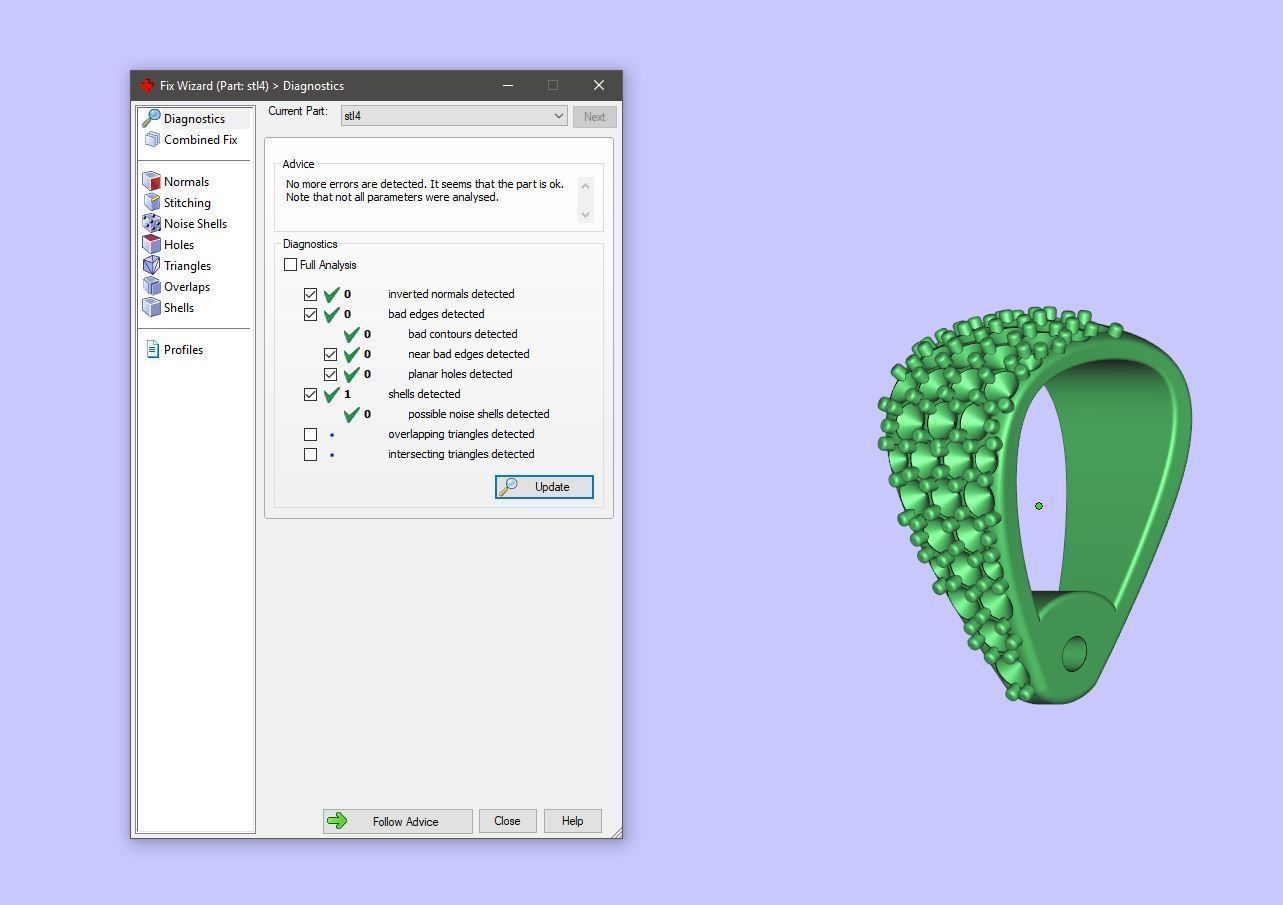This screenshot has width=1283, height=905.
Task: Uncheck shells detected checkbox
Action: pyautogui.click(x=310, y=394)
